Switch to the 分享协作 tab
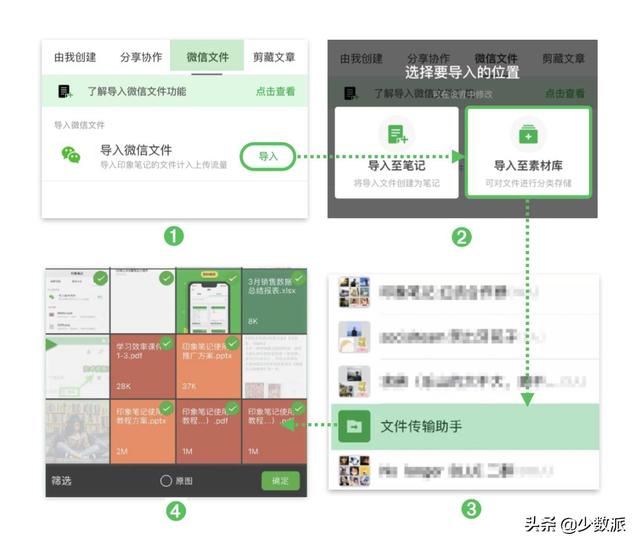640x547 pixels. point(141,57)
